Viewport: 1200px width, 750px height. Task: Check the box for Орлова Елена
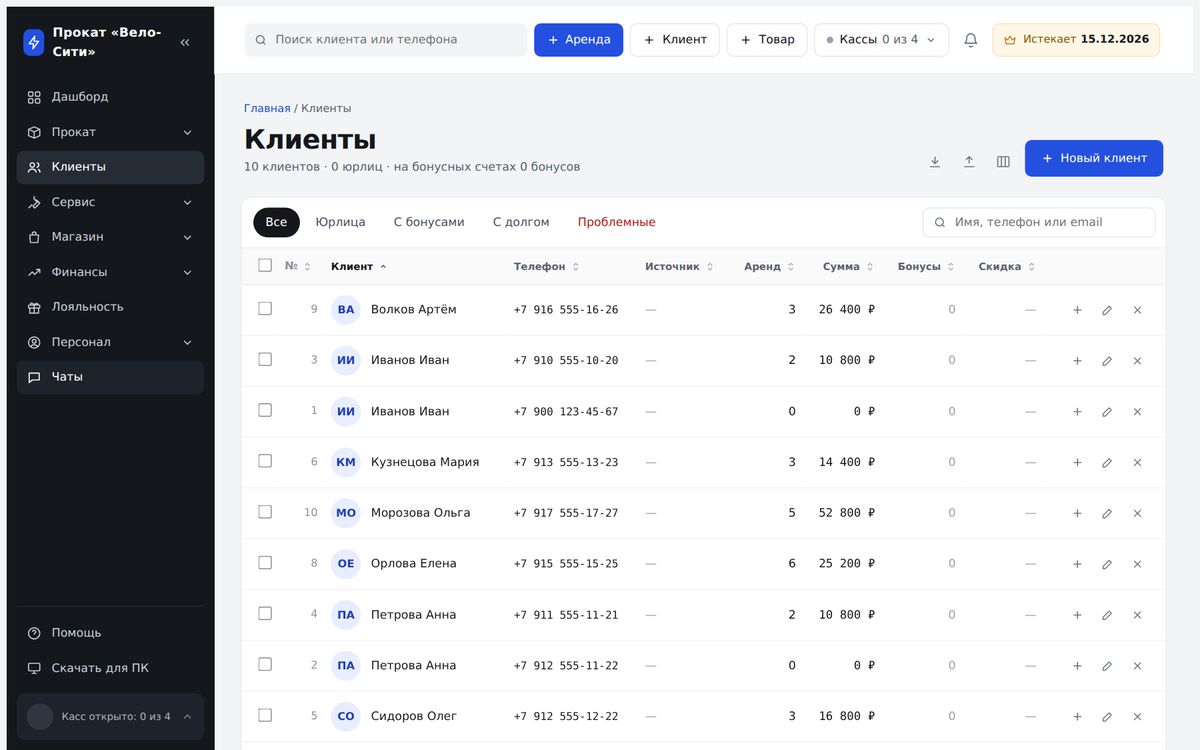265,563
